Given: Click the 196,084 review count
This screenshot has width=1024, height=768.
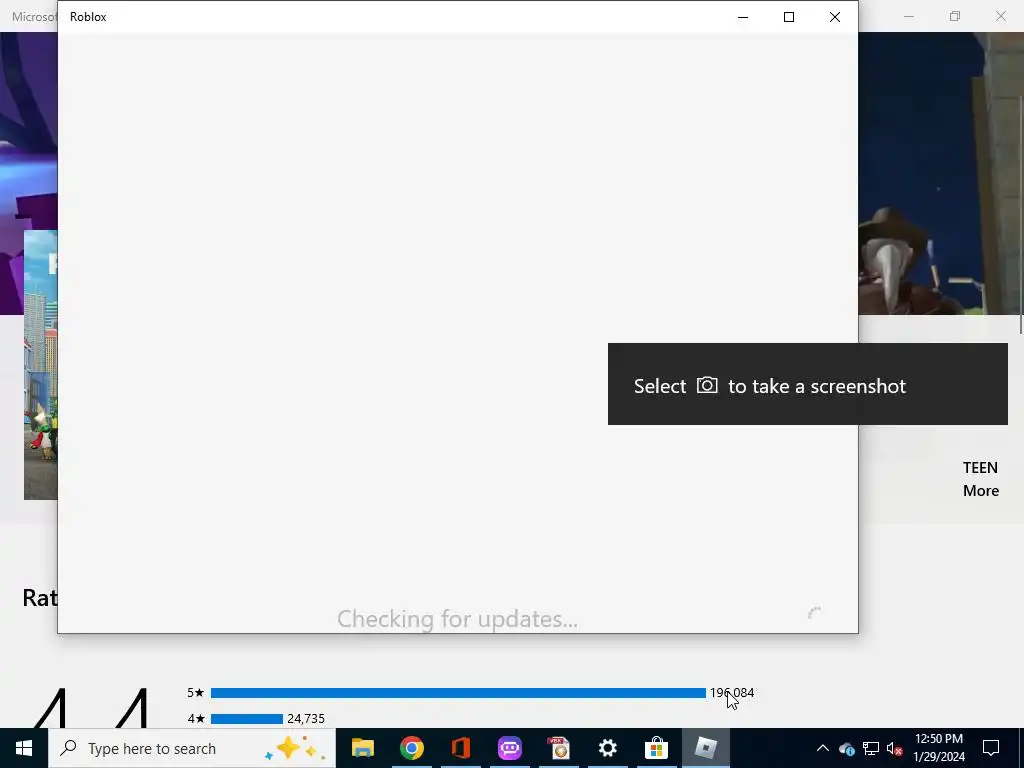Looking at the screenshot, I should (x=731, y=693).
